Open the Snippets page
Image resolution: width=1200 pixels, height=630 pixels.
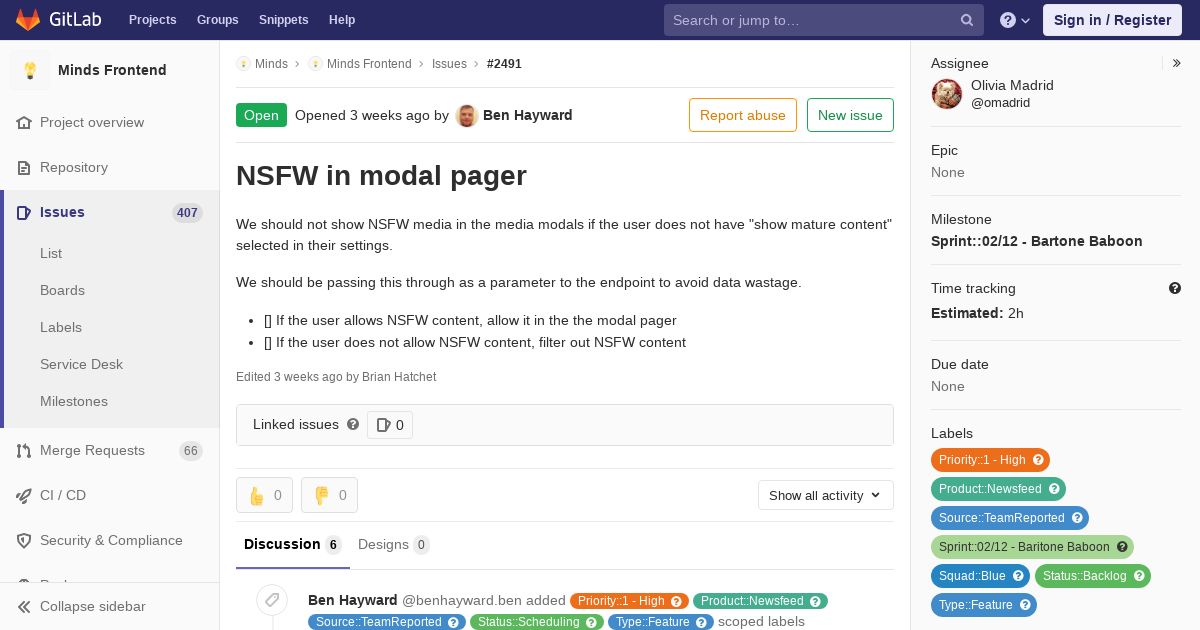coord(283,20)
